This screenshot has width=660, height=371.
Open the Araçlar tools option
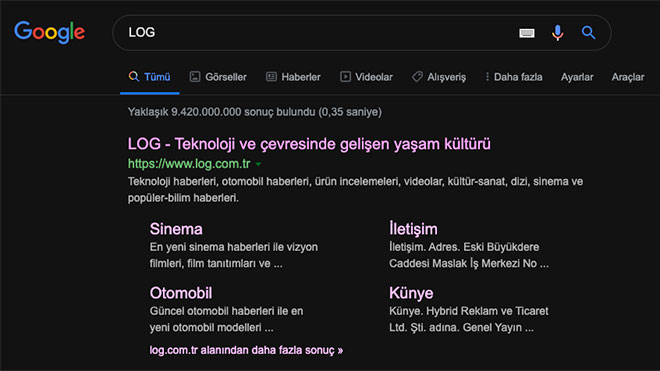(628, 77)
